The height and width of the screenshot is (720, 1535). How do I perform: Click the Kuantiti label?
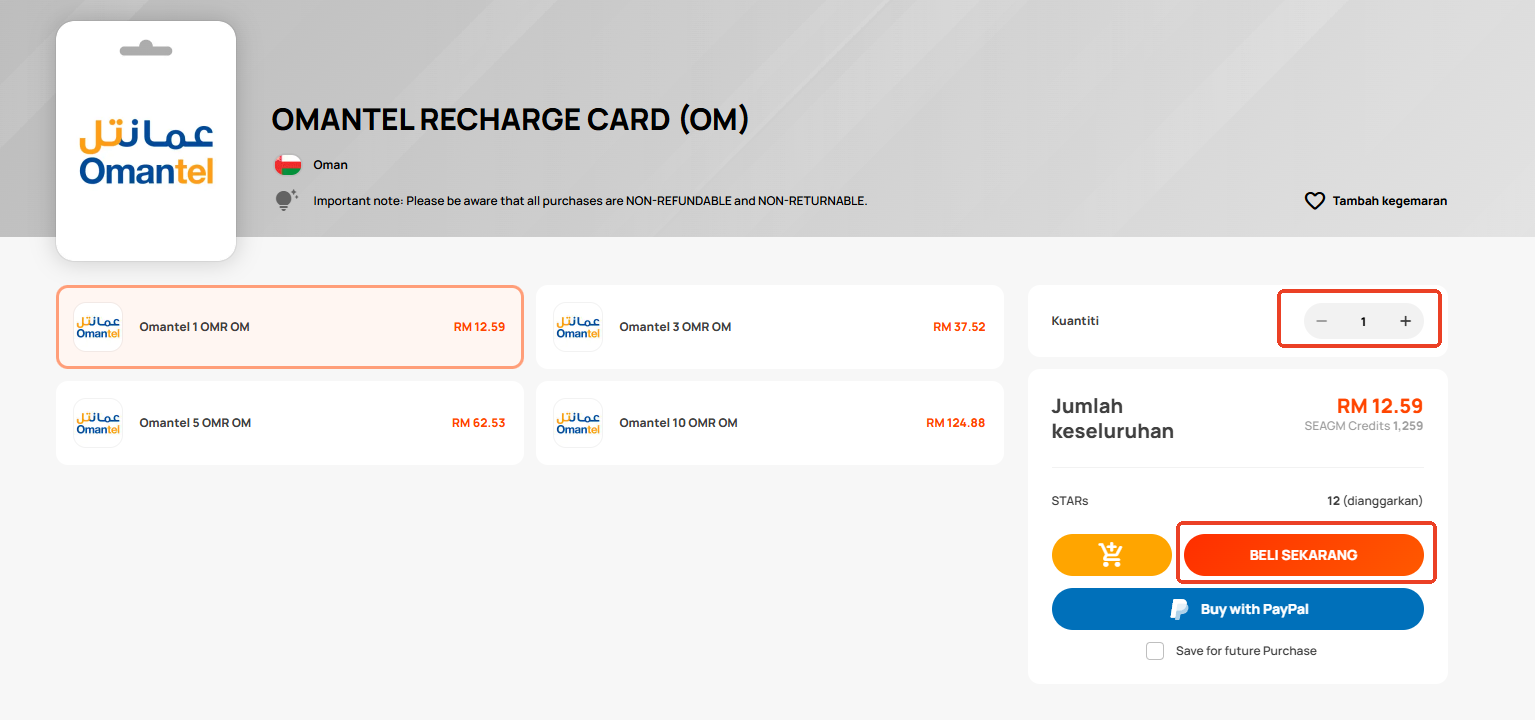[1076, 321]
